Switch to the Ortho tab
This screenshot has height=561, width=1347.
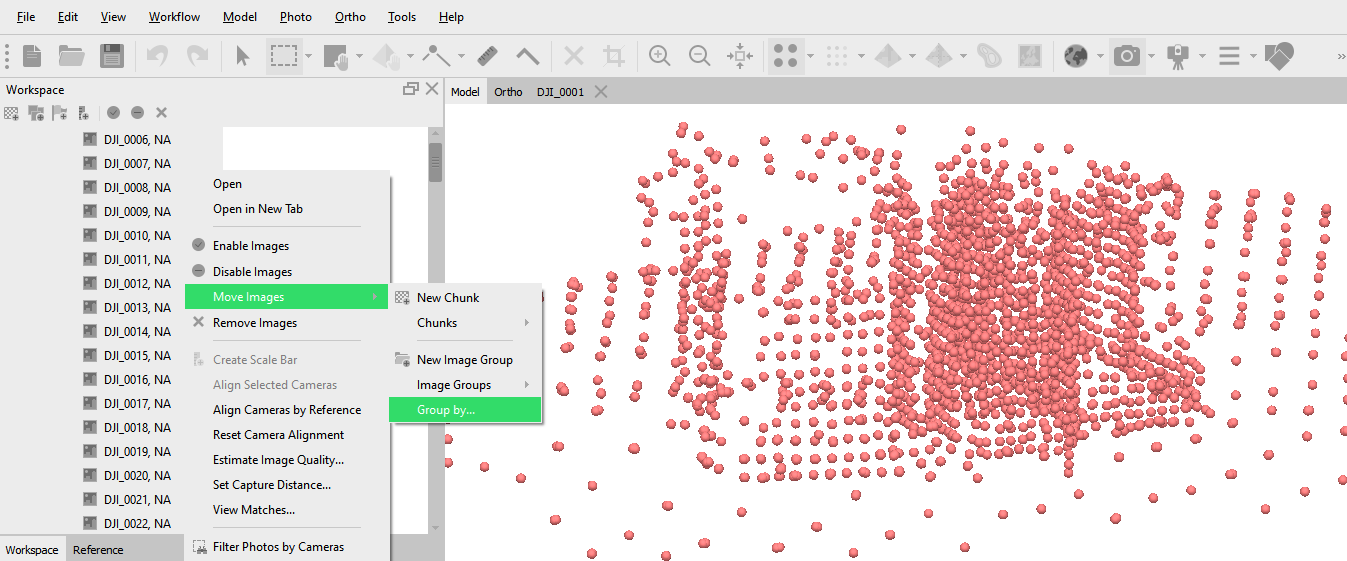pyautogui.click(x=508, y=91)
